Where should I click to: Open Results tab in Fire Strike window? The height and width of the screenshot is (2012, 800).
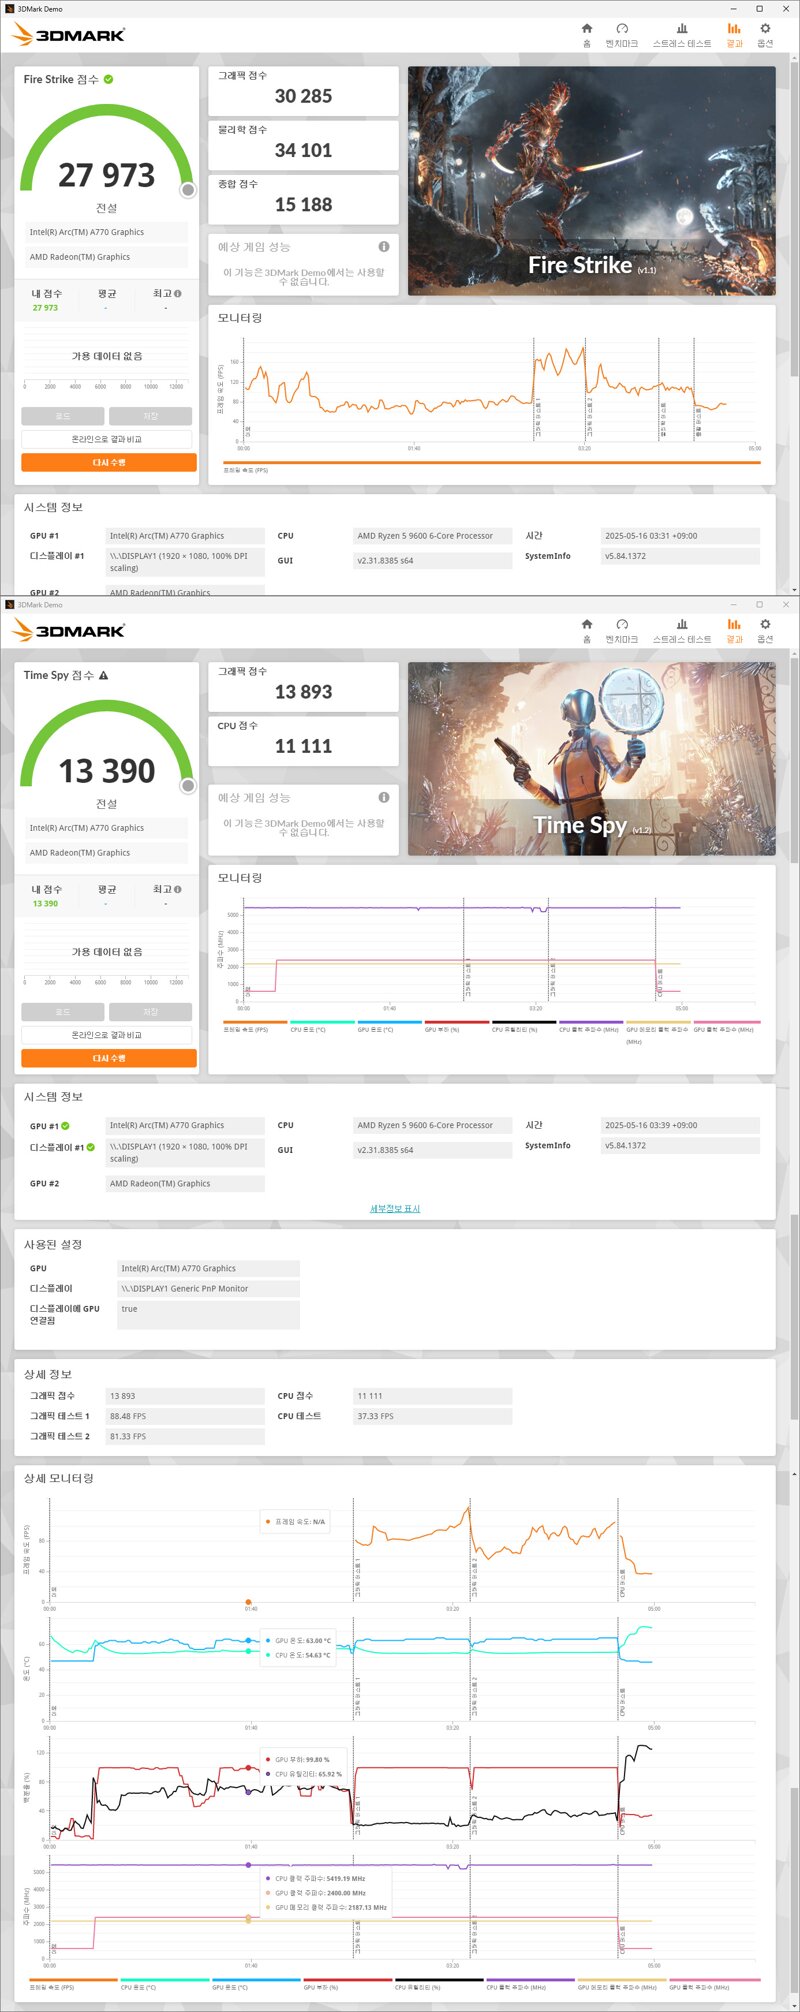734,35
